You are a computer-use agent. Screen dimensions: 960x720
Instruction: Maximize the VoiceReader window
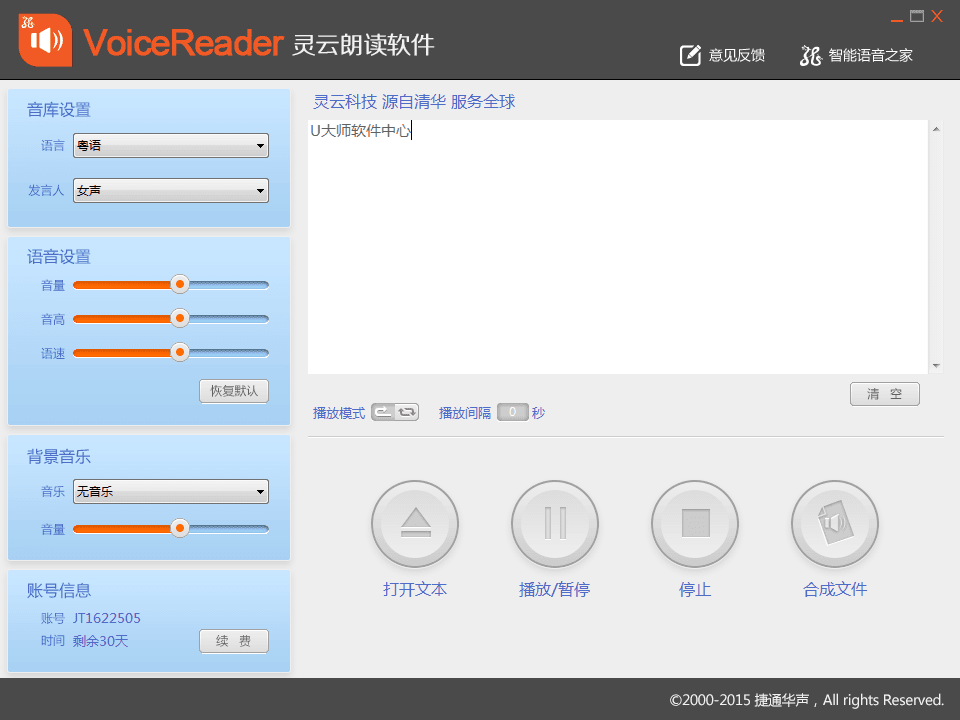[x=917, y=16]
